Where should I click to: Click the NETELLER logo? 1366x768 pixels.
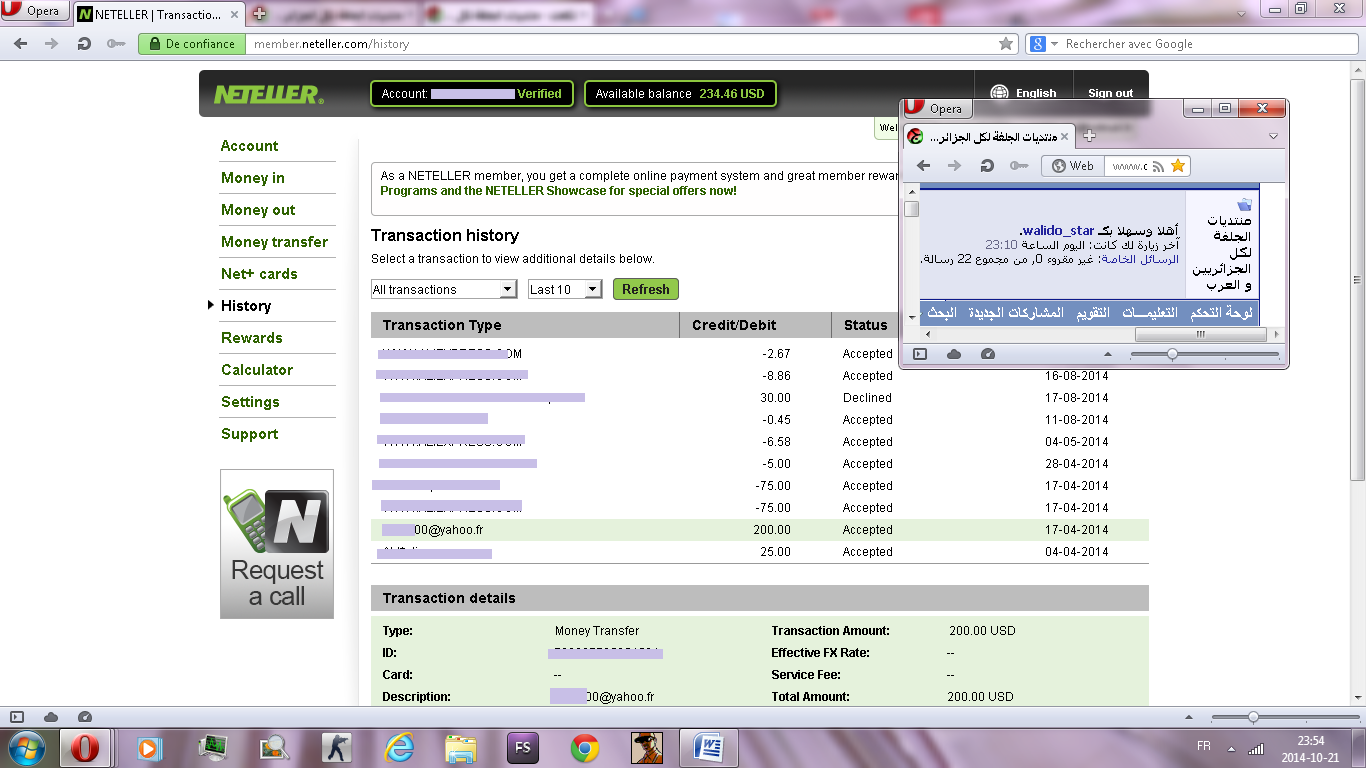pyautogui.click(x=268, y=94)
